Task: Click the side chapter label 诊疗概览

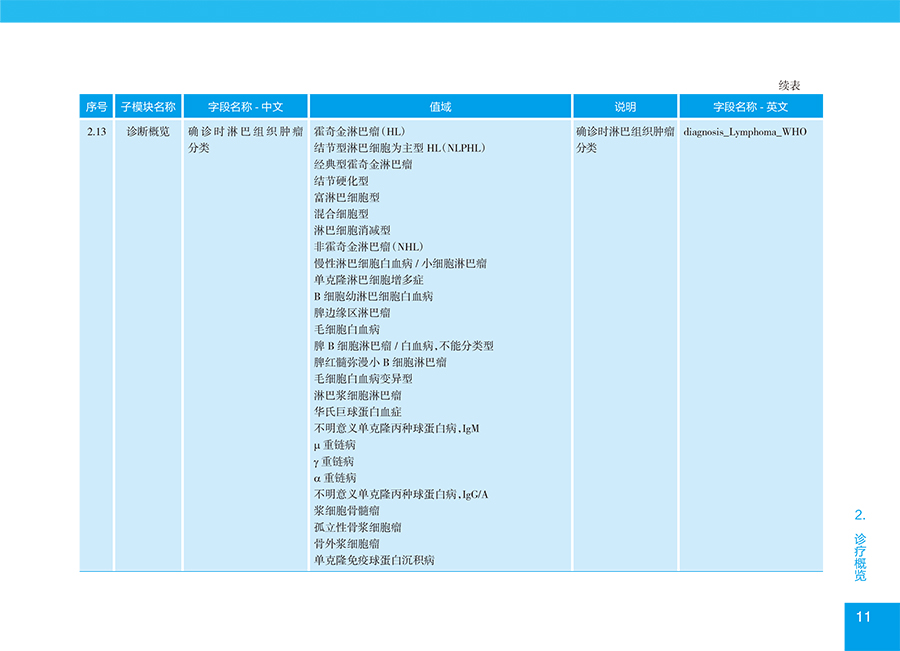Action: [x=860, y=557]
